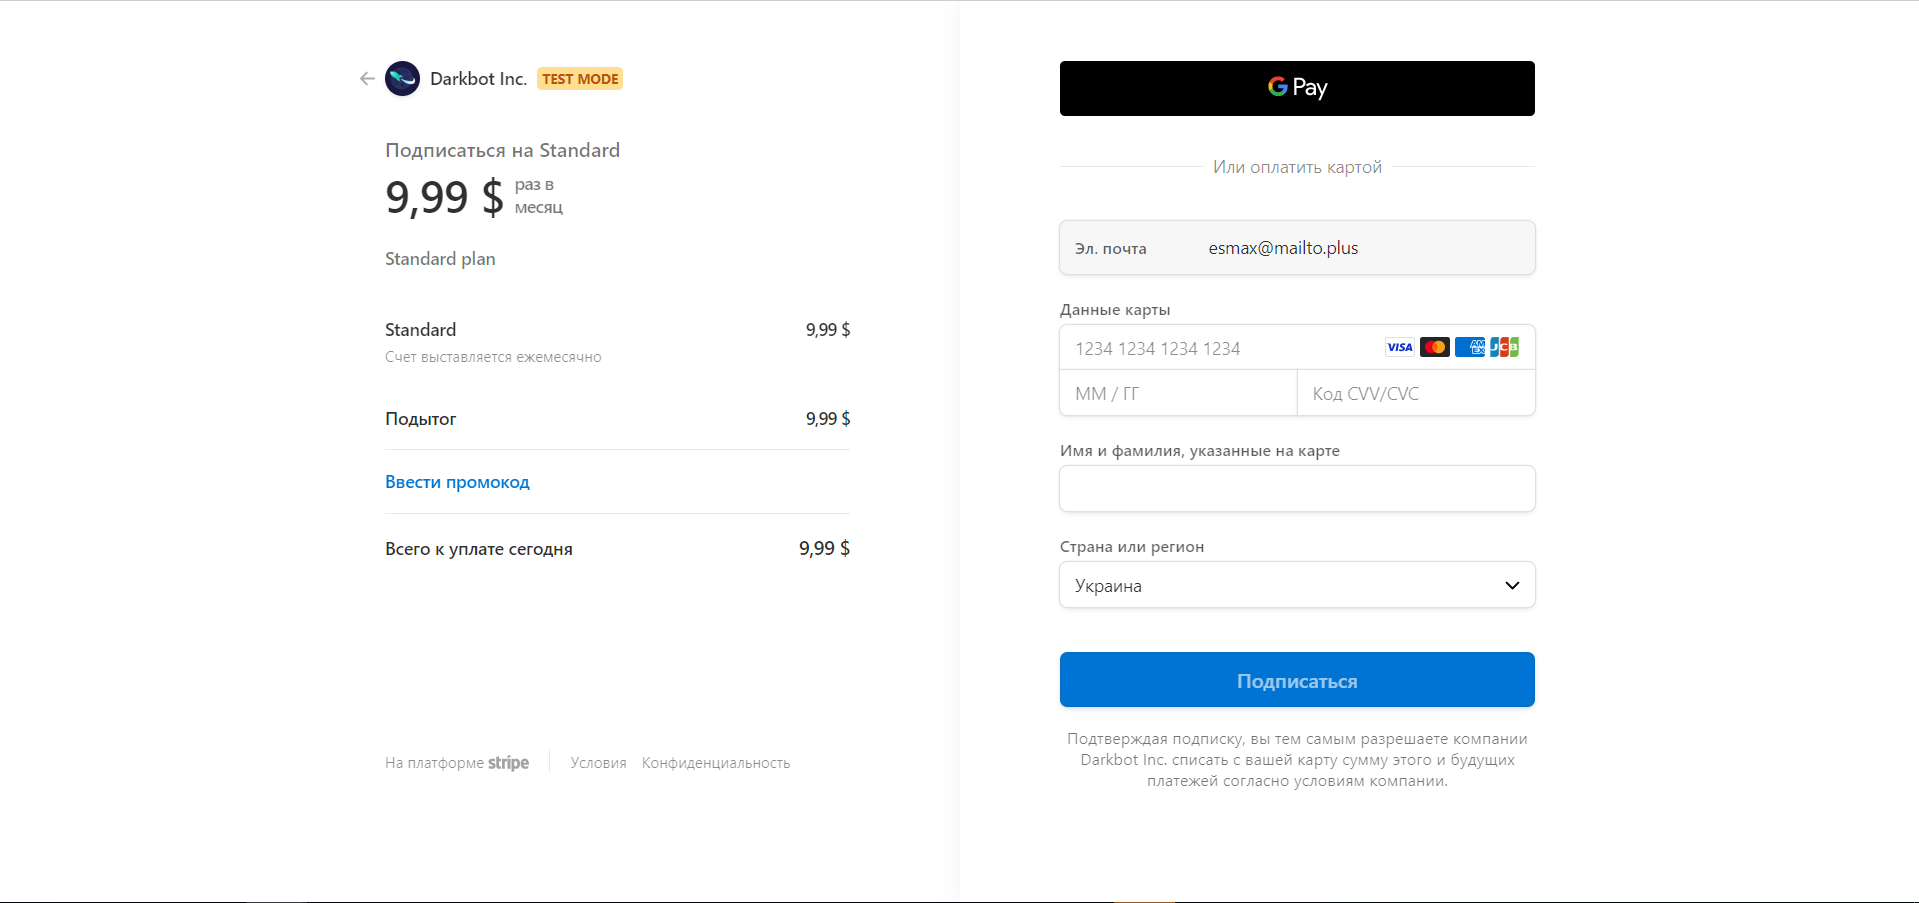Click the back arrow next to Darkbot logo
1919x903 pixels.
pos(367,79)
